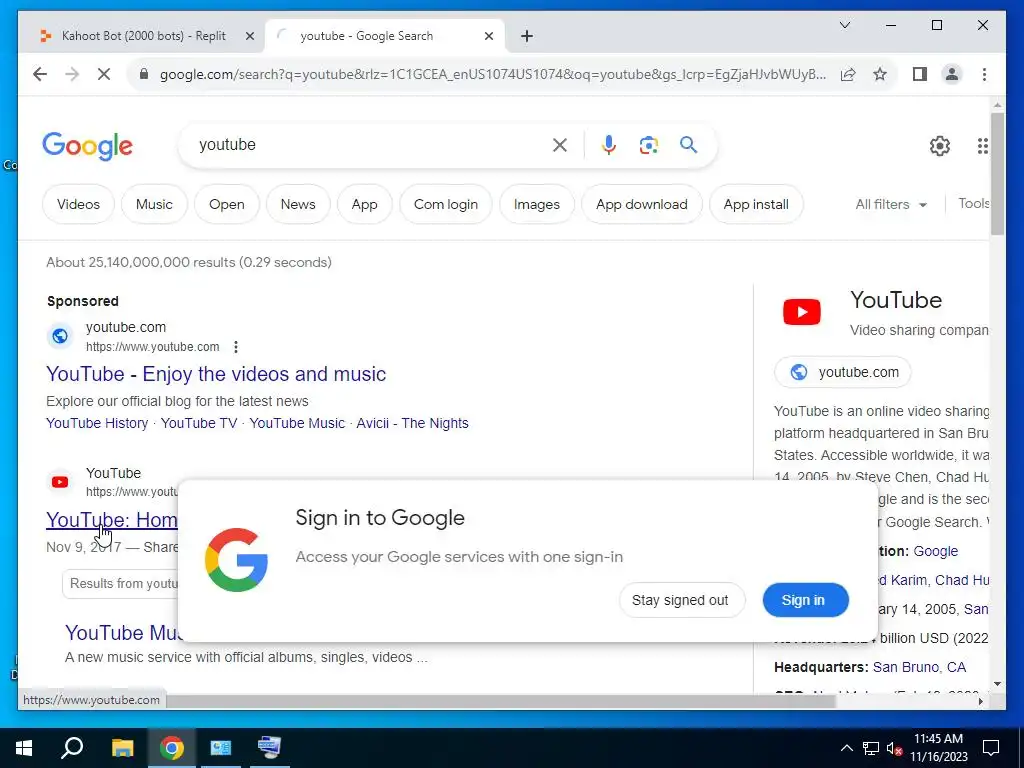
Task: Select the App download chip
Action: [641, 204]
